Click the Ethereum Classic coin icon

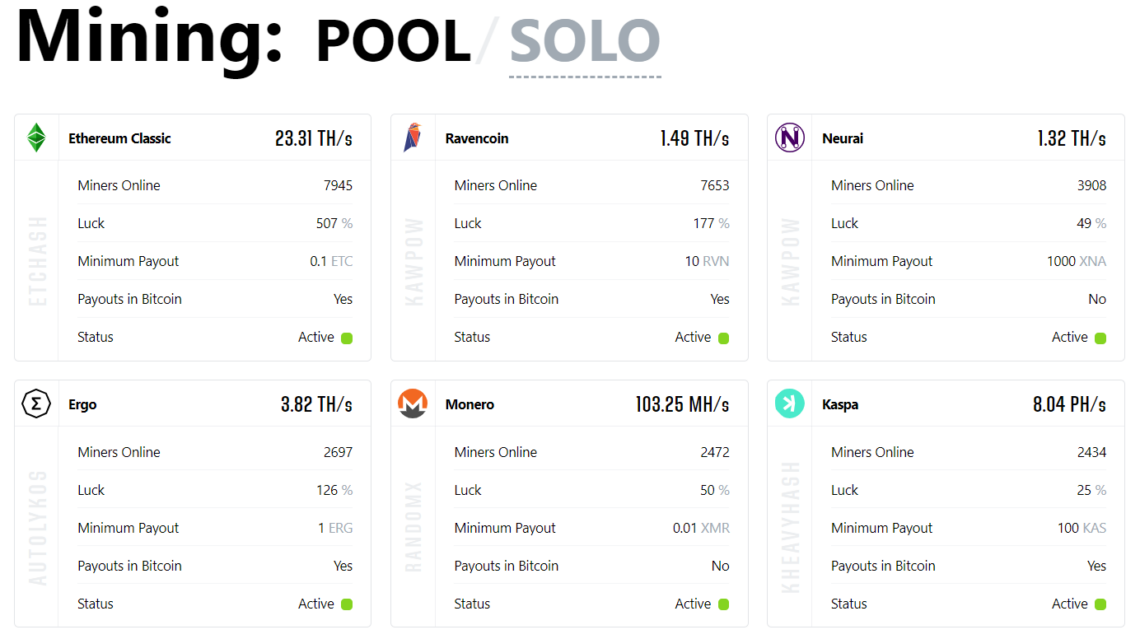(x=37, y=138)
